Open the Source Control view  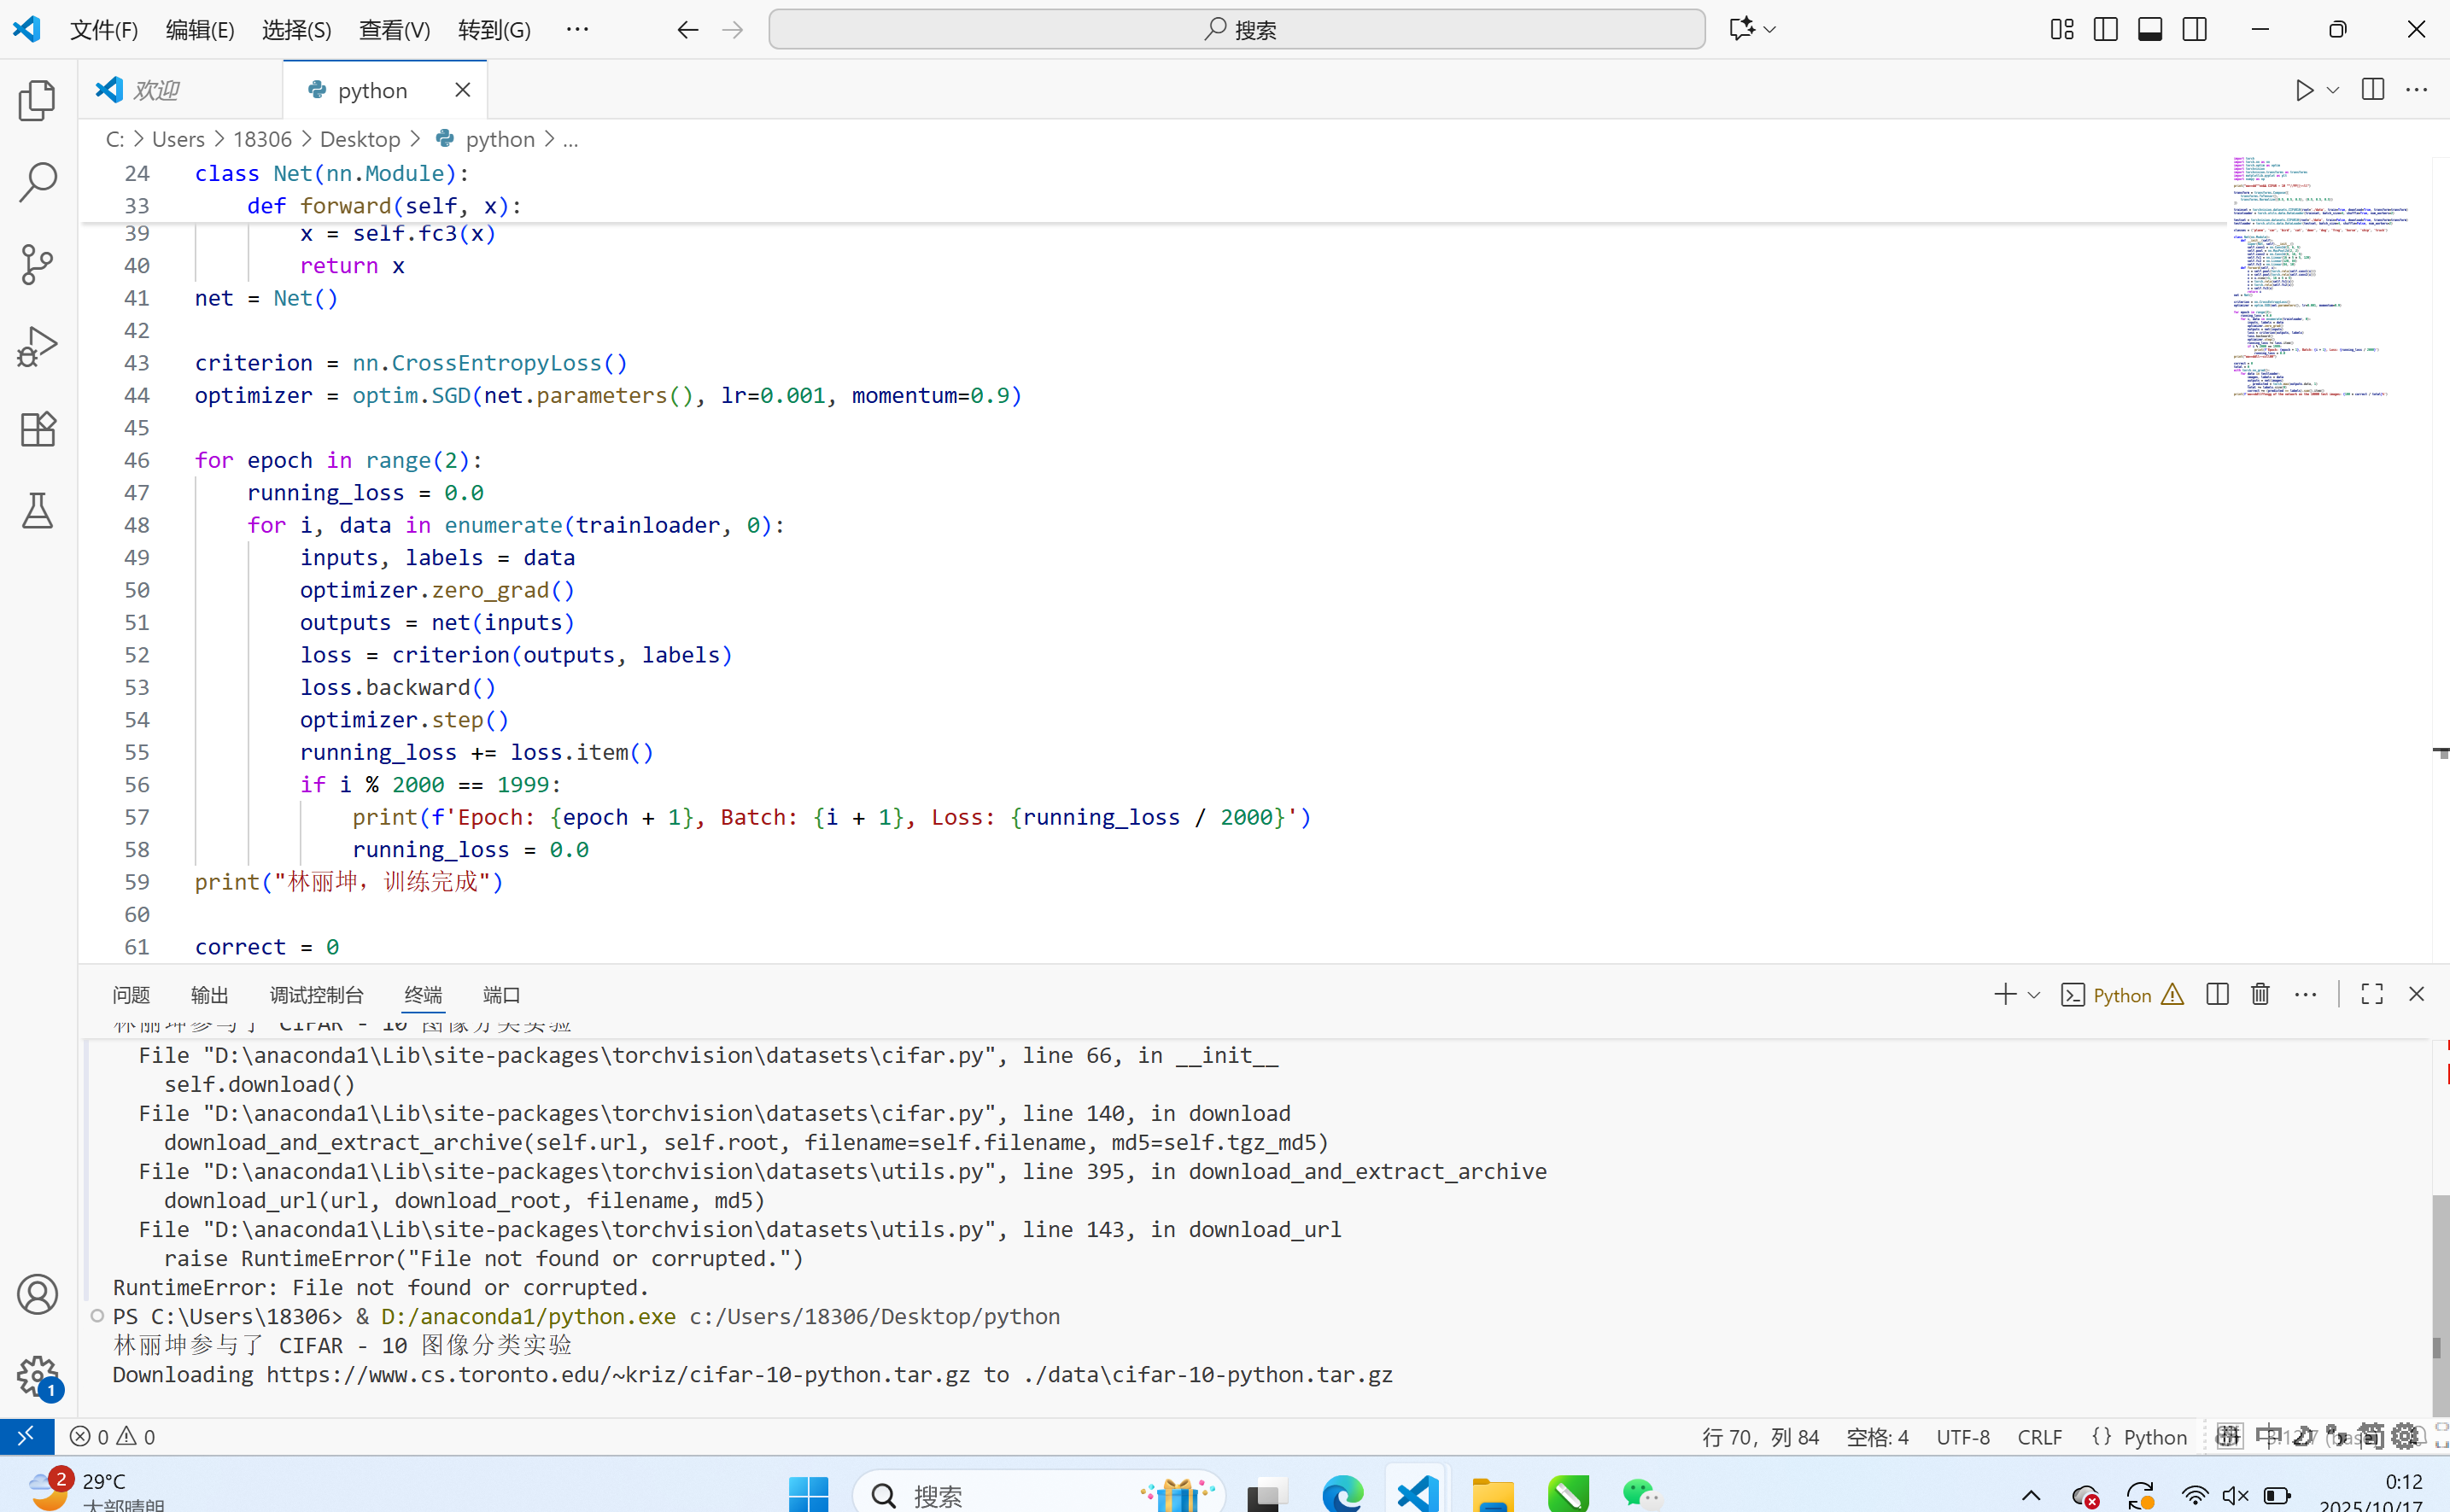[x=37, y=265]
